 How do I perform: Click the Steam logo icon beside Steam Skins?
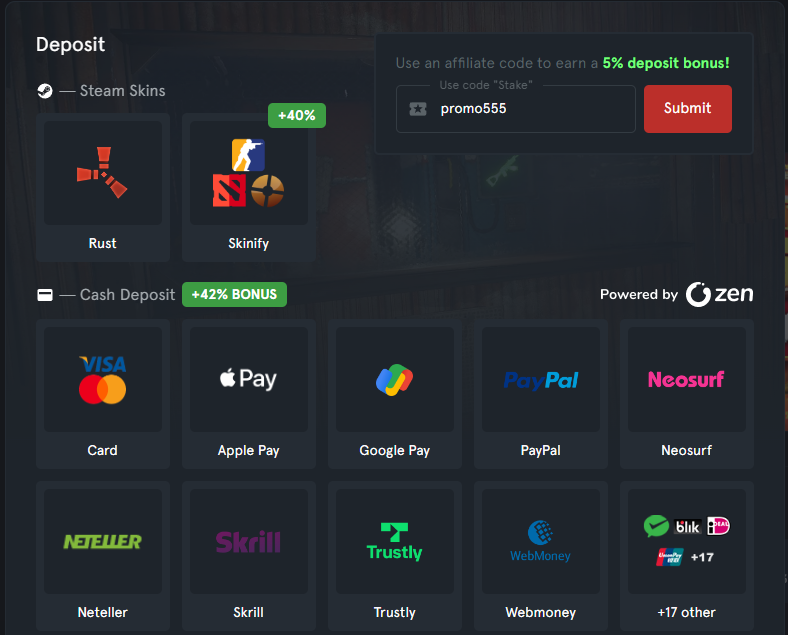pos(45,91)
